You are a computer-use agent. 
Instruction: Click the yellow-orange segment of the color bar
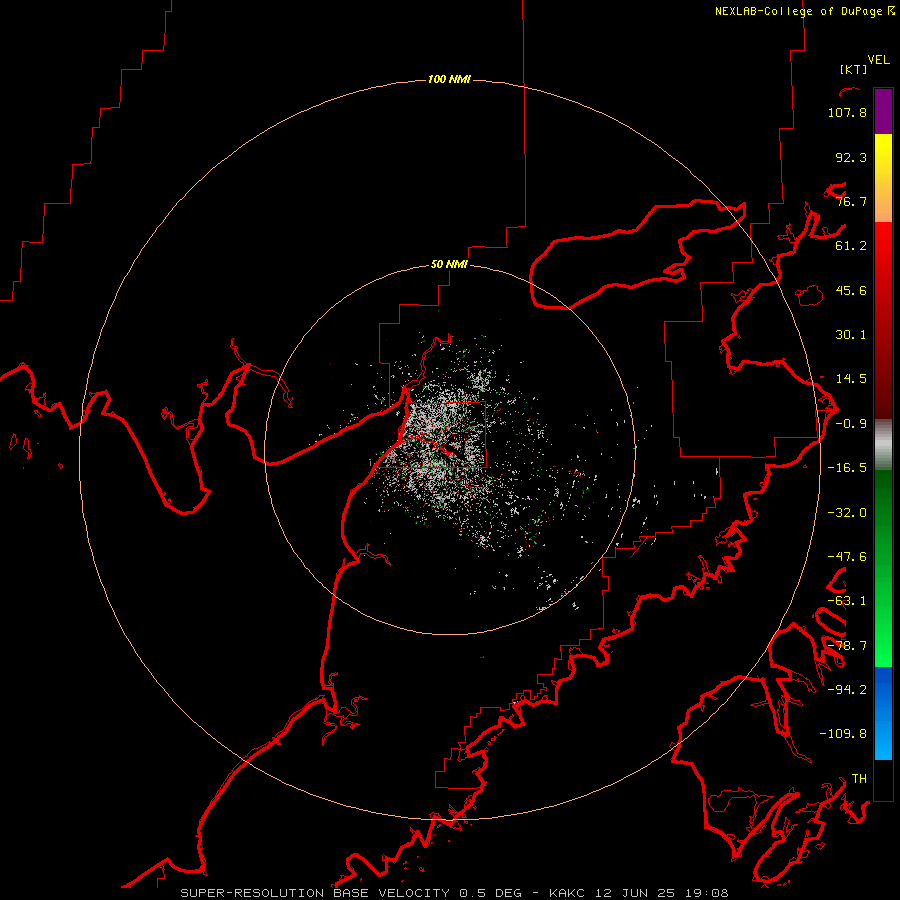pos(883,178)
